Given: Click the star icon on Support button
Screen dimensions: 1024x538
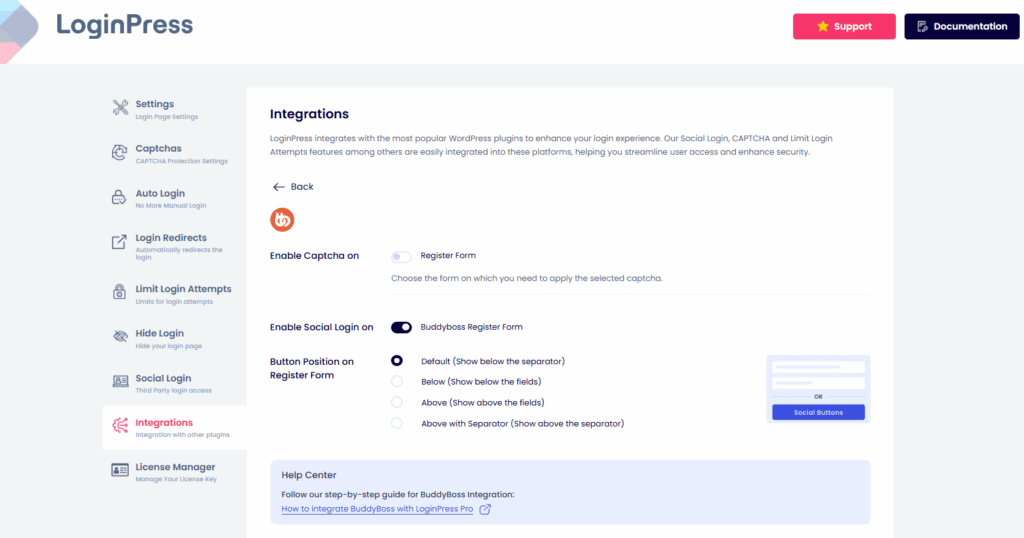Looking at the screenshot, I should [x=823, y=26].
